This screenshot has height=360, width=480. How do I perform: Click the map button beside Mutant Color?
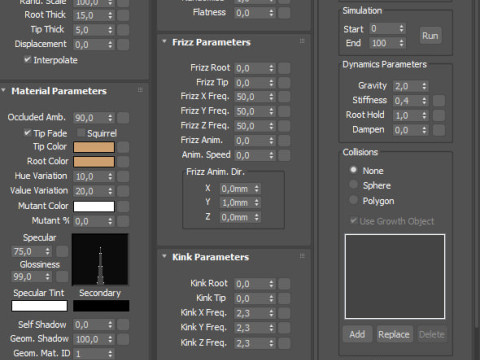point(123,206)
